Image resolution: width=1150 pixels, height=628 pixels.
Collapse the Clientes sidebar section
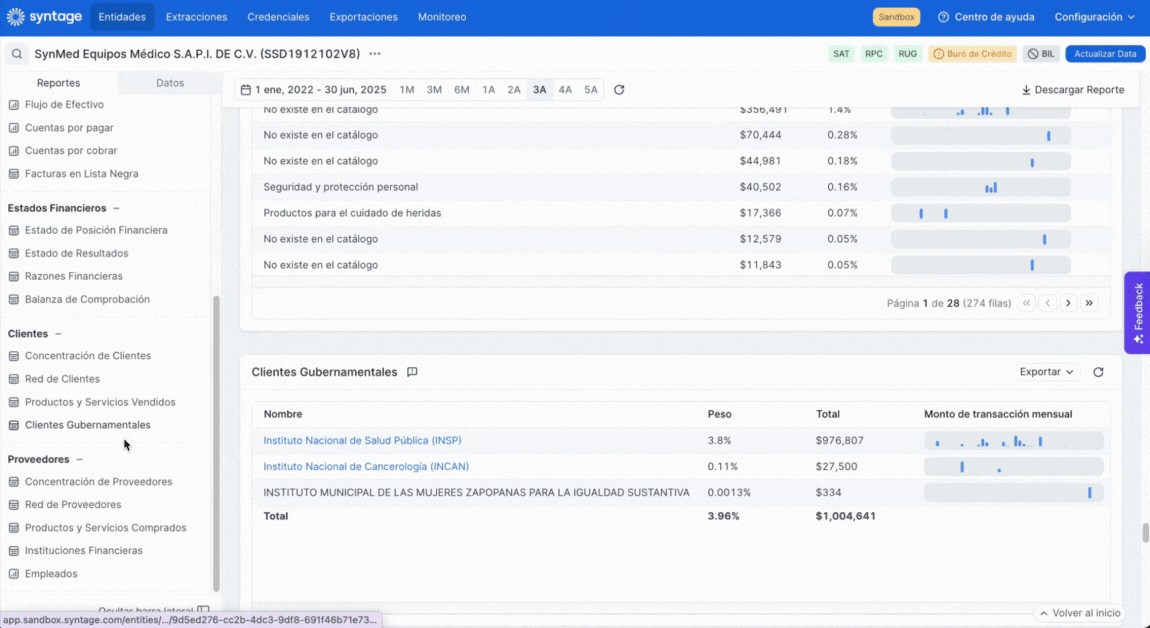(58, 334)
